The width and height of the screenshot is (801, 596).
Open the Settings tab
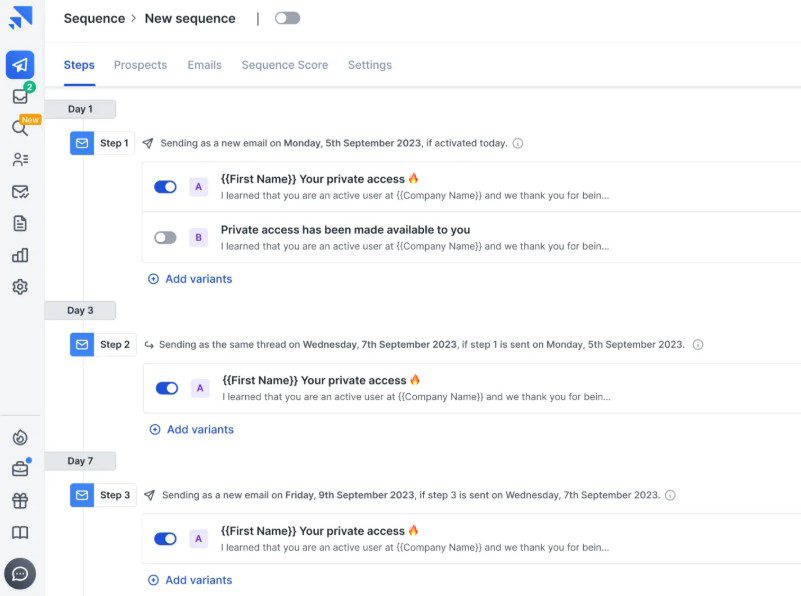370,65
